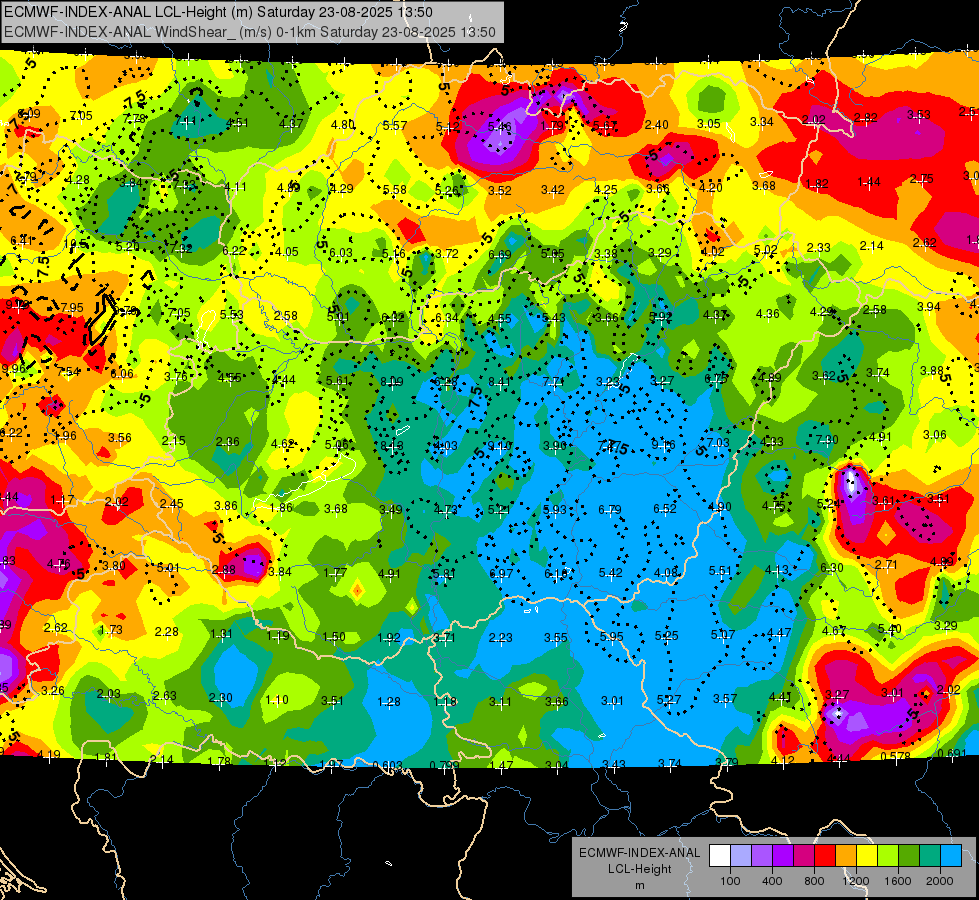Click the 7.03 wind shear value
Image resolution: width=979 pixels, height=900 pixels.
(x=718, y=442)
